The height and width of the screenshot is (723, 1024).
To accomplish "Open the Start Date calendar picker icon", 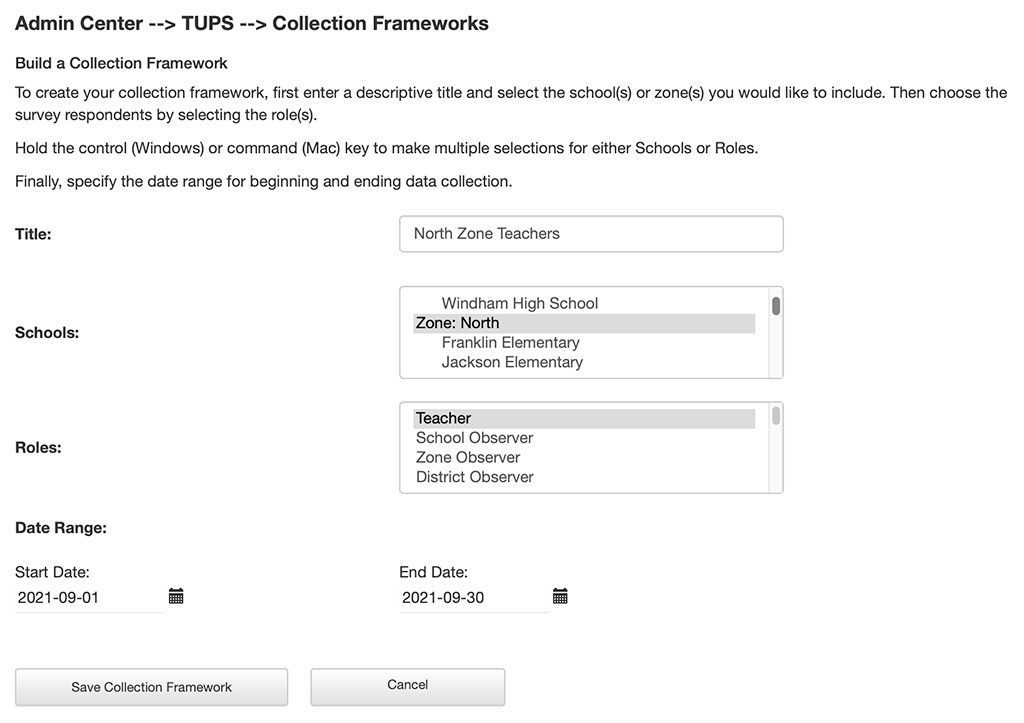I will 176,596.
